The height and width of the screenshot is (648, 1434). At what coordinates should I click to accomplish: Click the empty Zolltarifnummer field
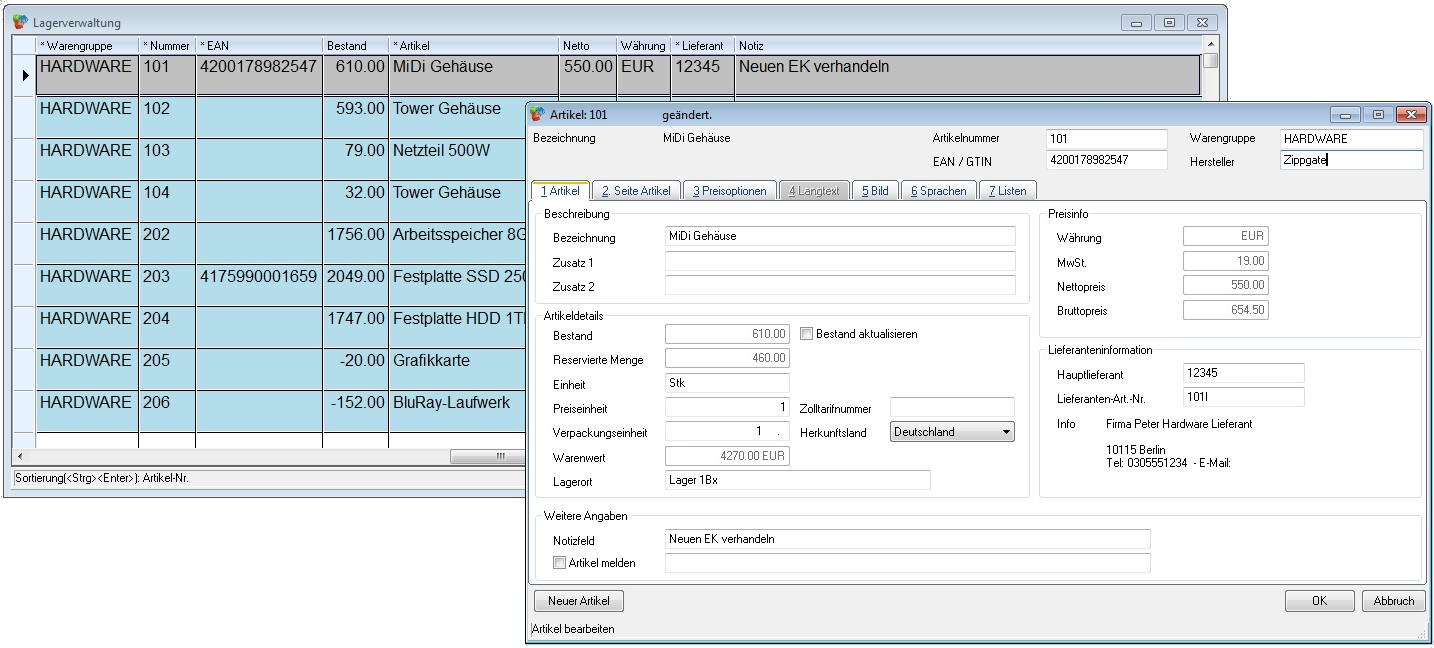point(952,408)
